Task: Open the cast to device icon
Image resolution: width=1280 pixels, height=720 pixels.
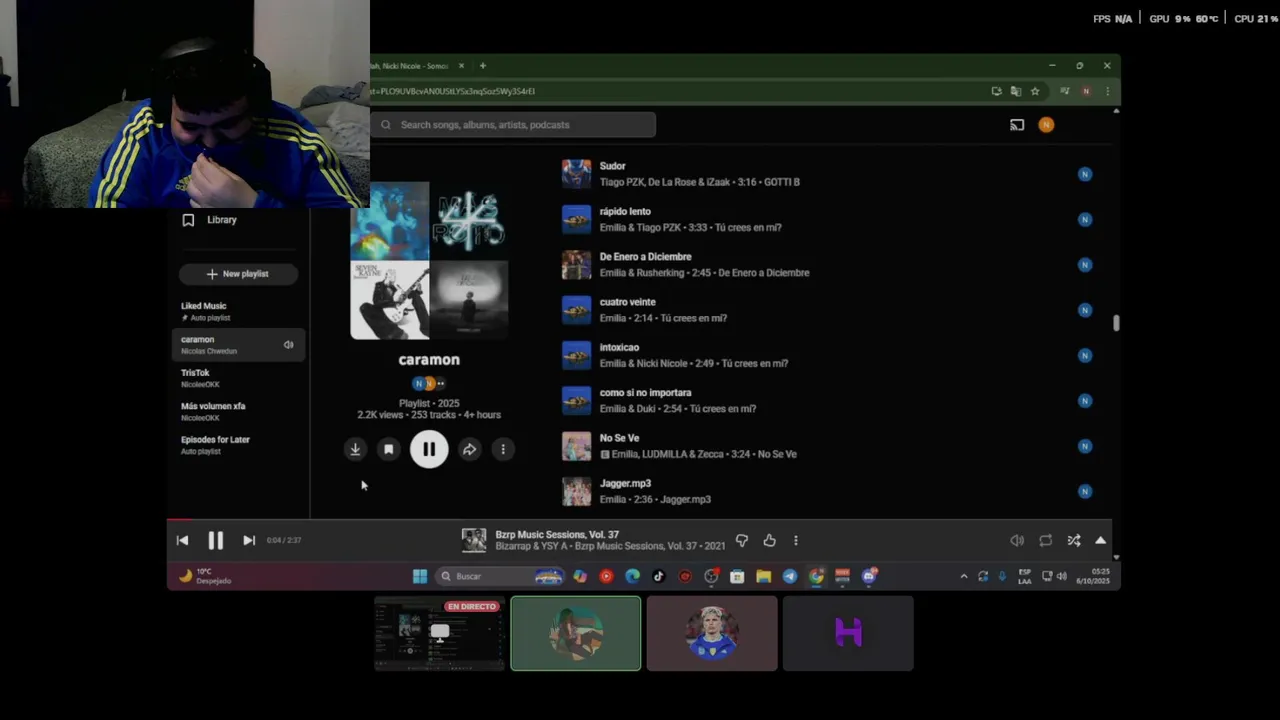Action: tap(1017, 125)
